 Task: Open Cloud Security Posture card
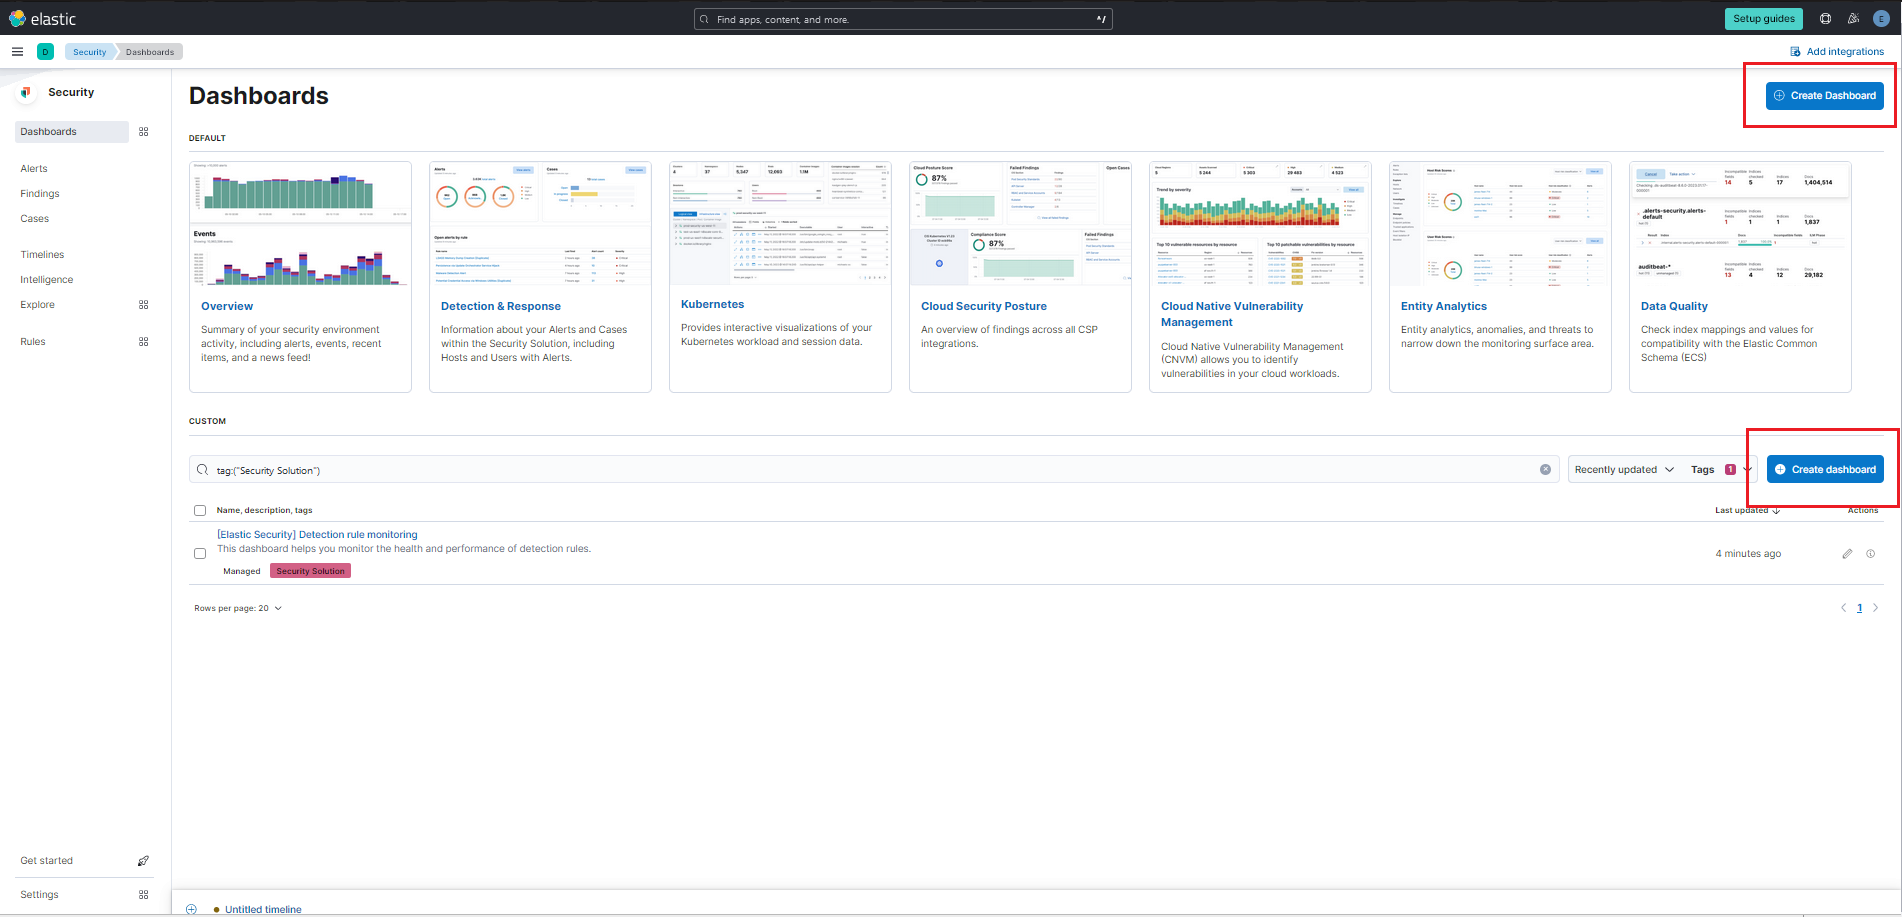coord(1020,277)
